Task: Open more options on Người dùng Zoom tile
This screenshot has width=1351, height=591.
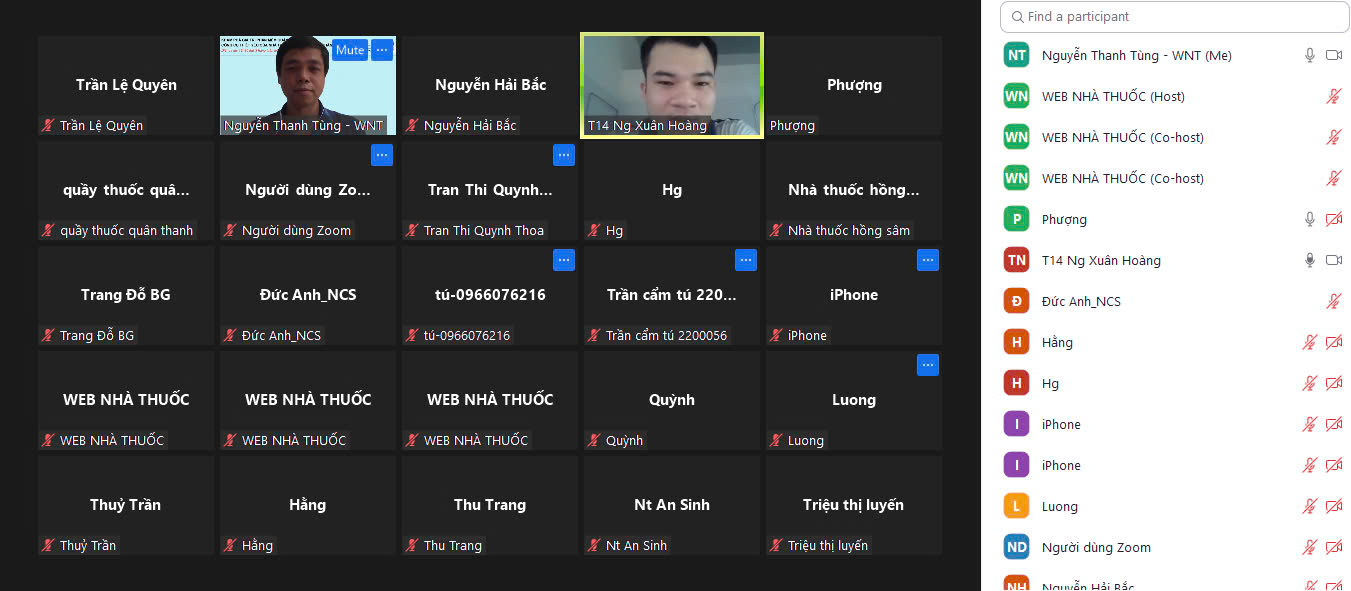Action: (x=382, y=155)
